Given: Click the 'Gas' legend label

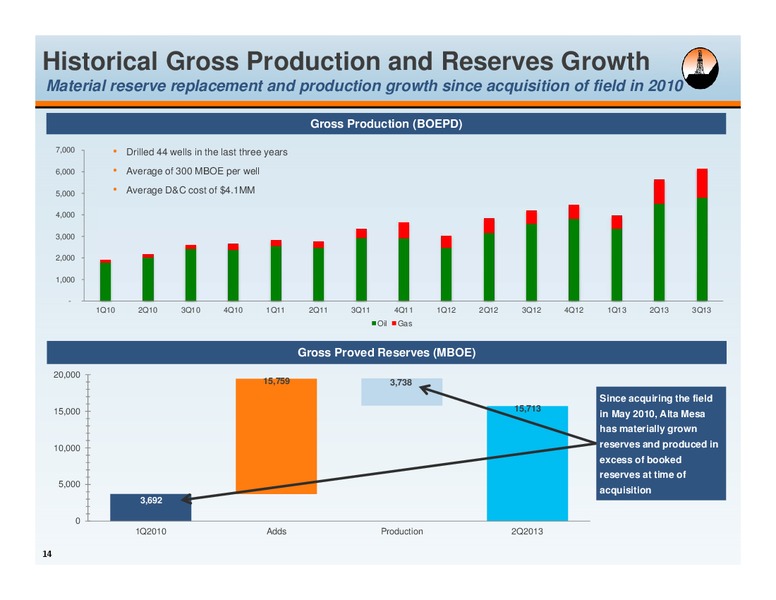Looking at the screenshot, I should point(405,323).
